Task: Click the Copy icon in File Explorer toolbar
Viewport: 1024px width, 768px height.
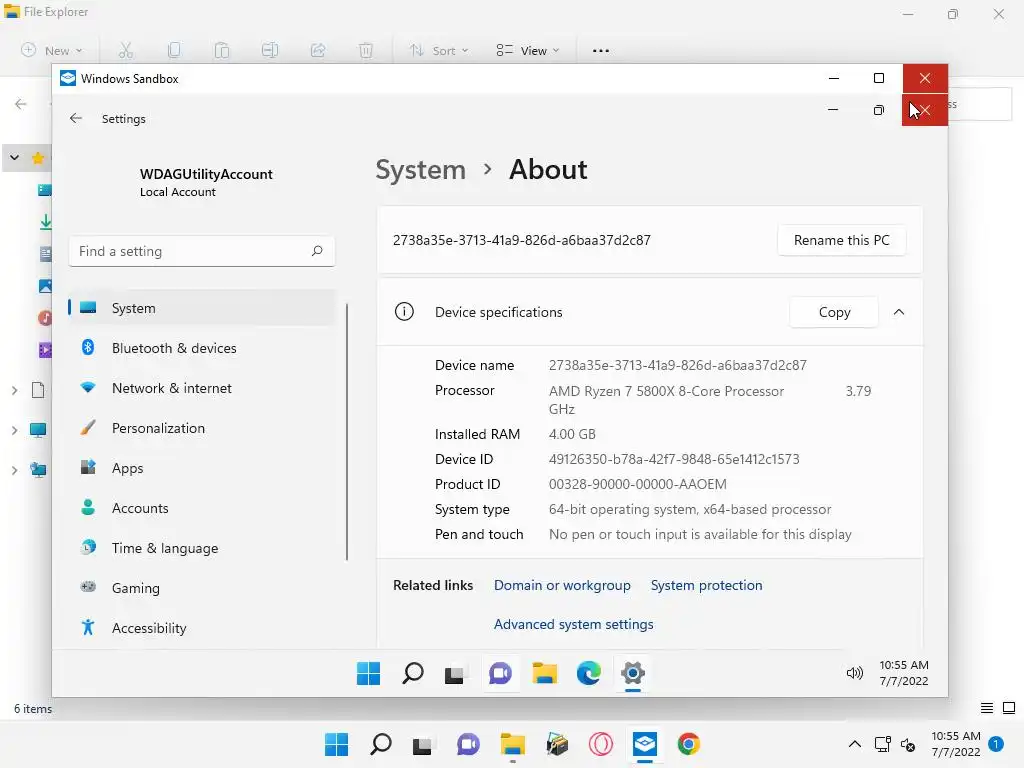Action: [x=174, y=50]
